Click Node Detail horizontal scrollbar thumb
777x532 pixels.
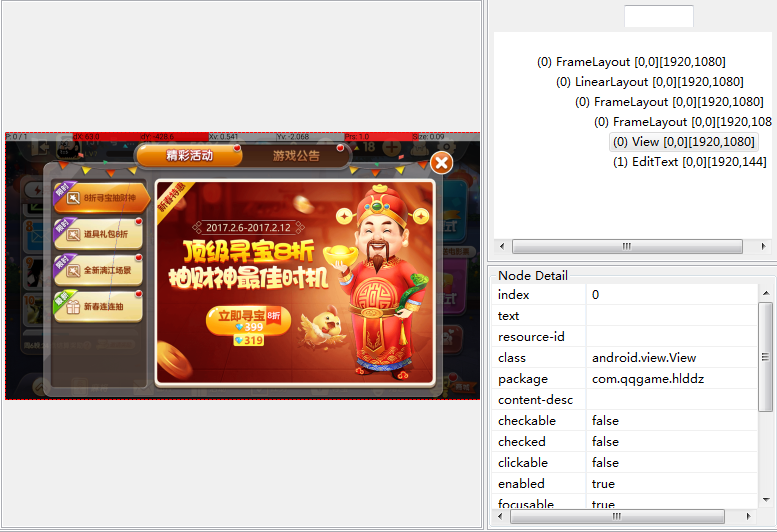[617, 516]
